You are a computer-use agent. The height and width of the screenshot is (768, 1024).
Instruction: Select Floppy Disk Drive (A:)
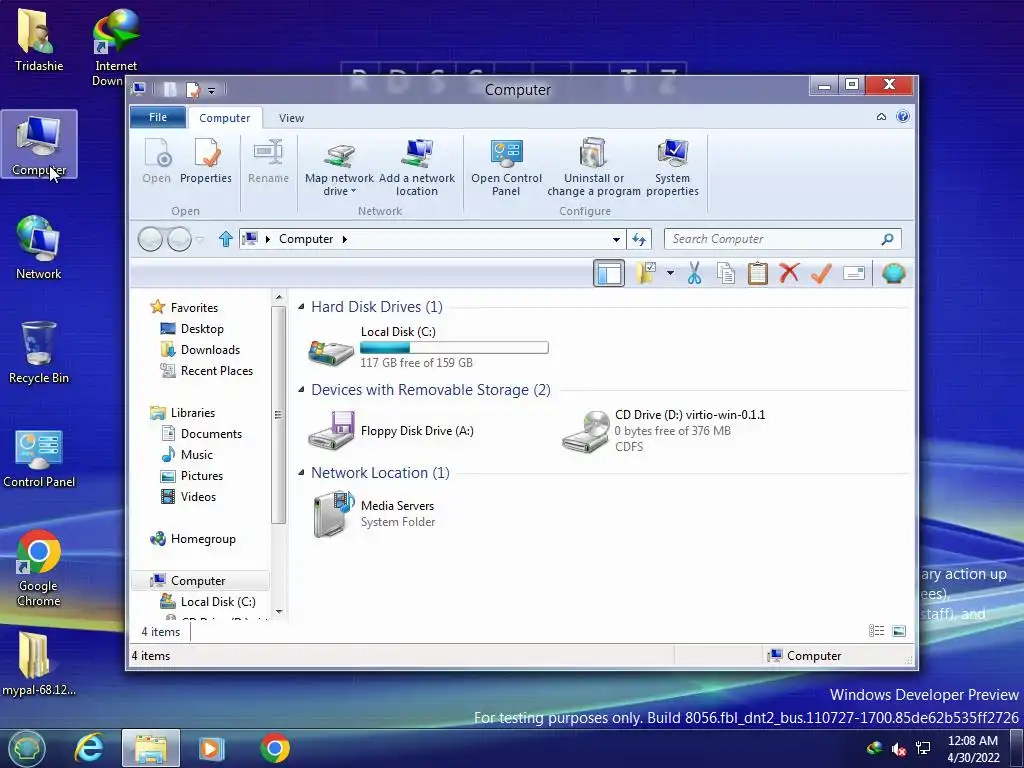391,430
